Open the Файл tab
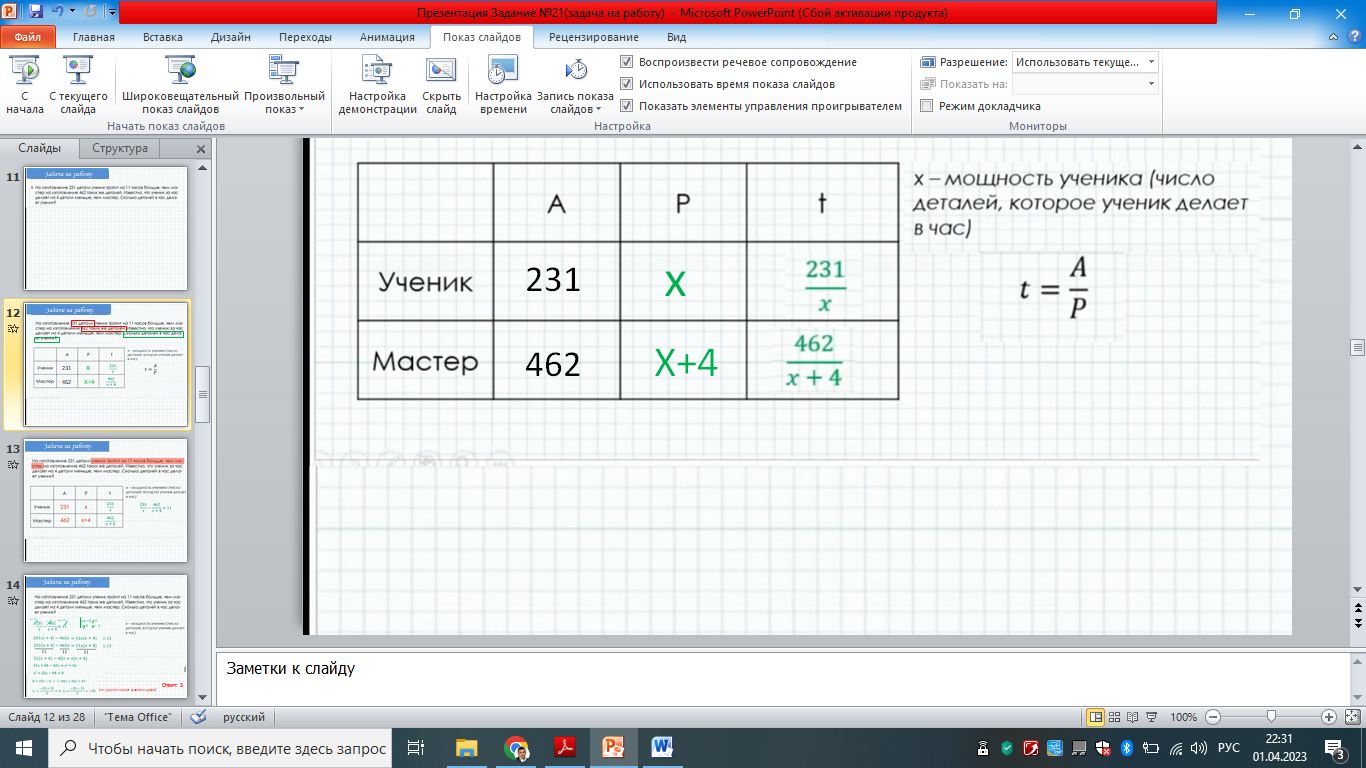Viewport: 1366px width, 768px height. click(28, 37)
